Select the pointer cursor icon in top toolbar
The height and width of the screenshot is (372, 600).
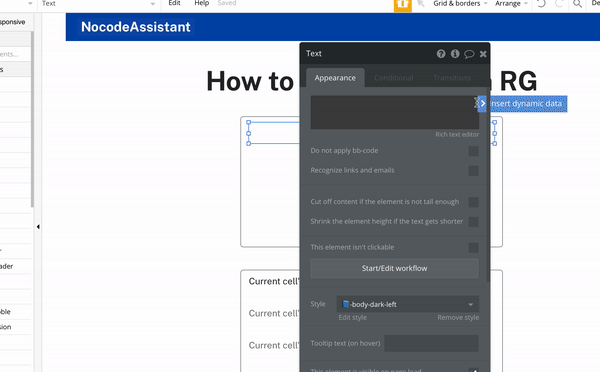click(x=421, y=3)
